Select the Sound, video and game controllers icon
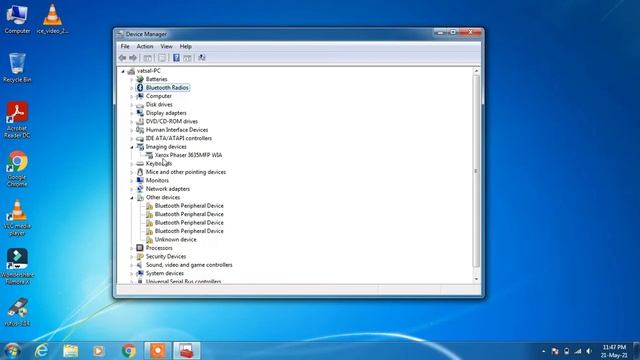Image resolution: width=640 pixels, height=360 pixels. coord(140,265)
